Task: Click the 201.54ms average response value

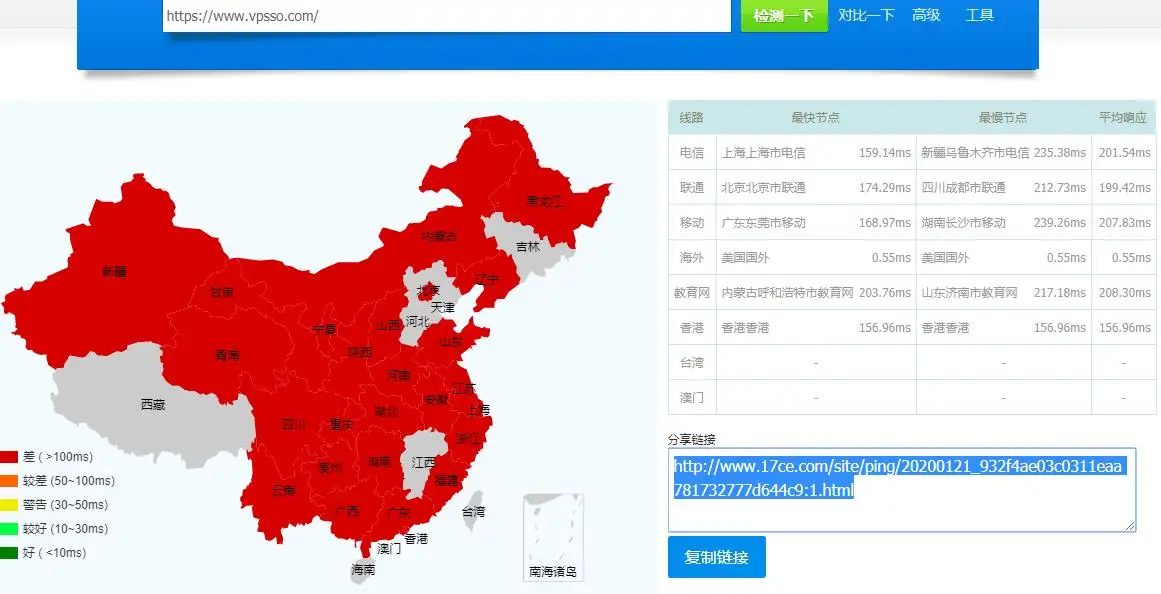Action: tap(1125, 153)
